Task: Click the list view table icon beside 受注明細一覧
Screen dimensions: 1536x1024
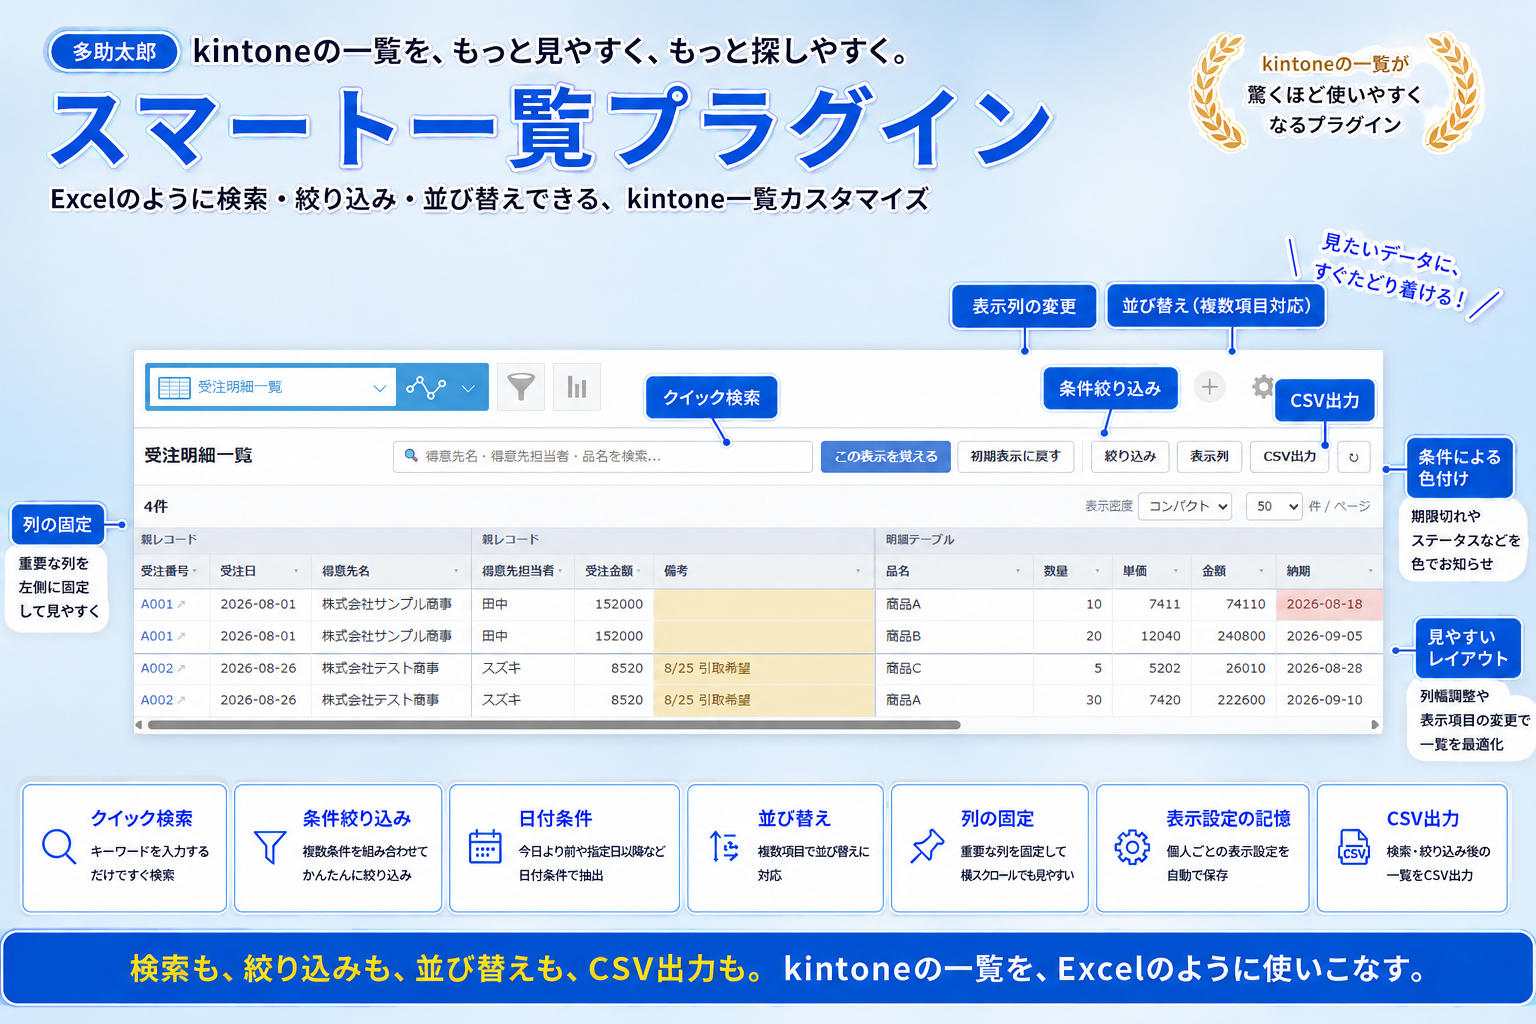Action: tap(174, 387)
